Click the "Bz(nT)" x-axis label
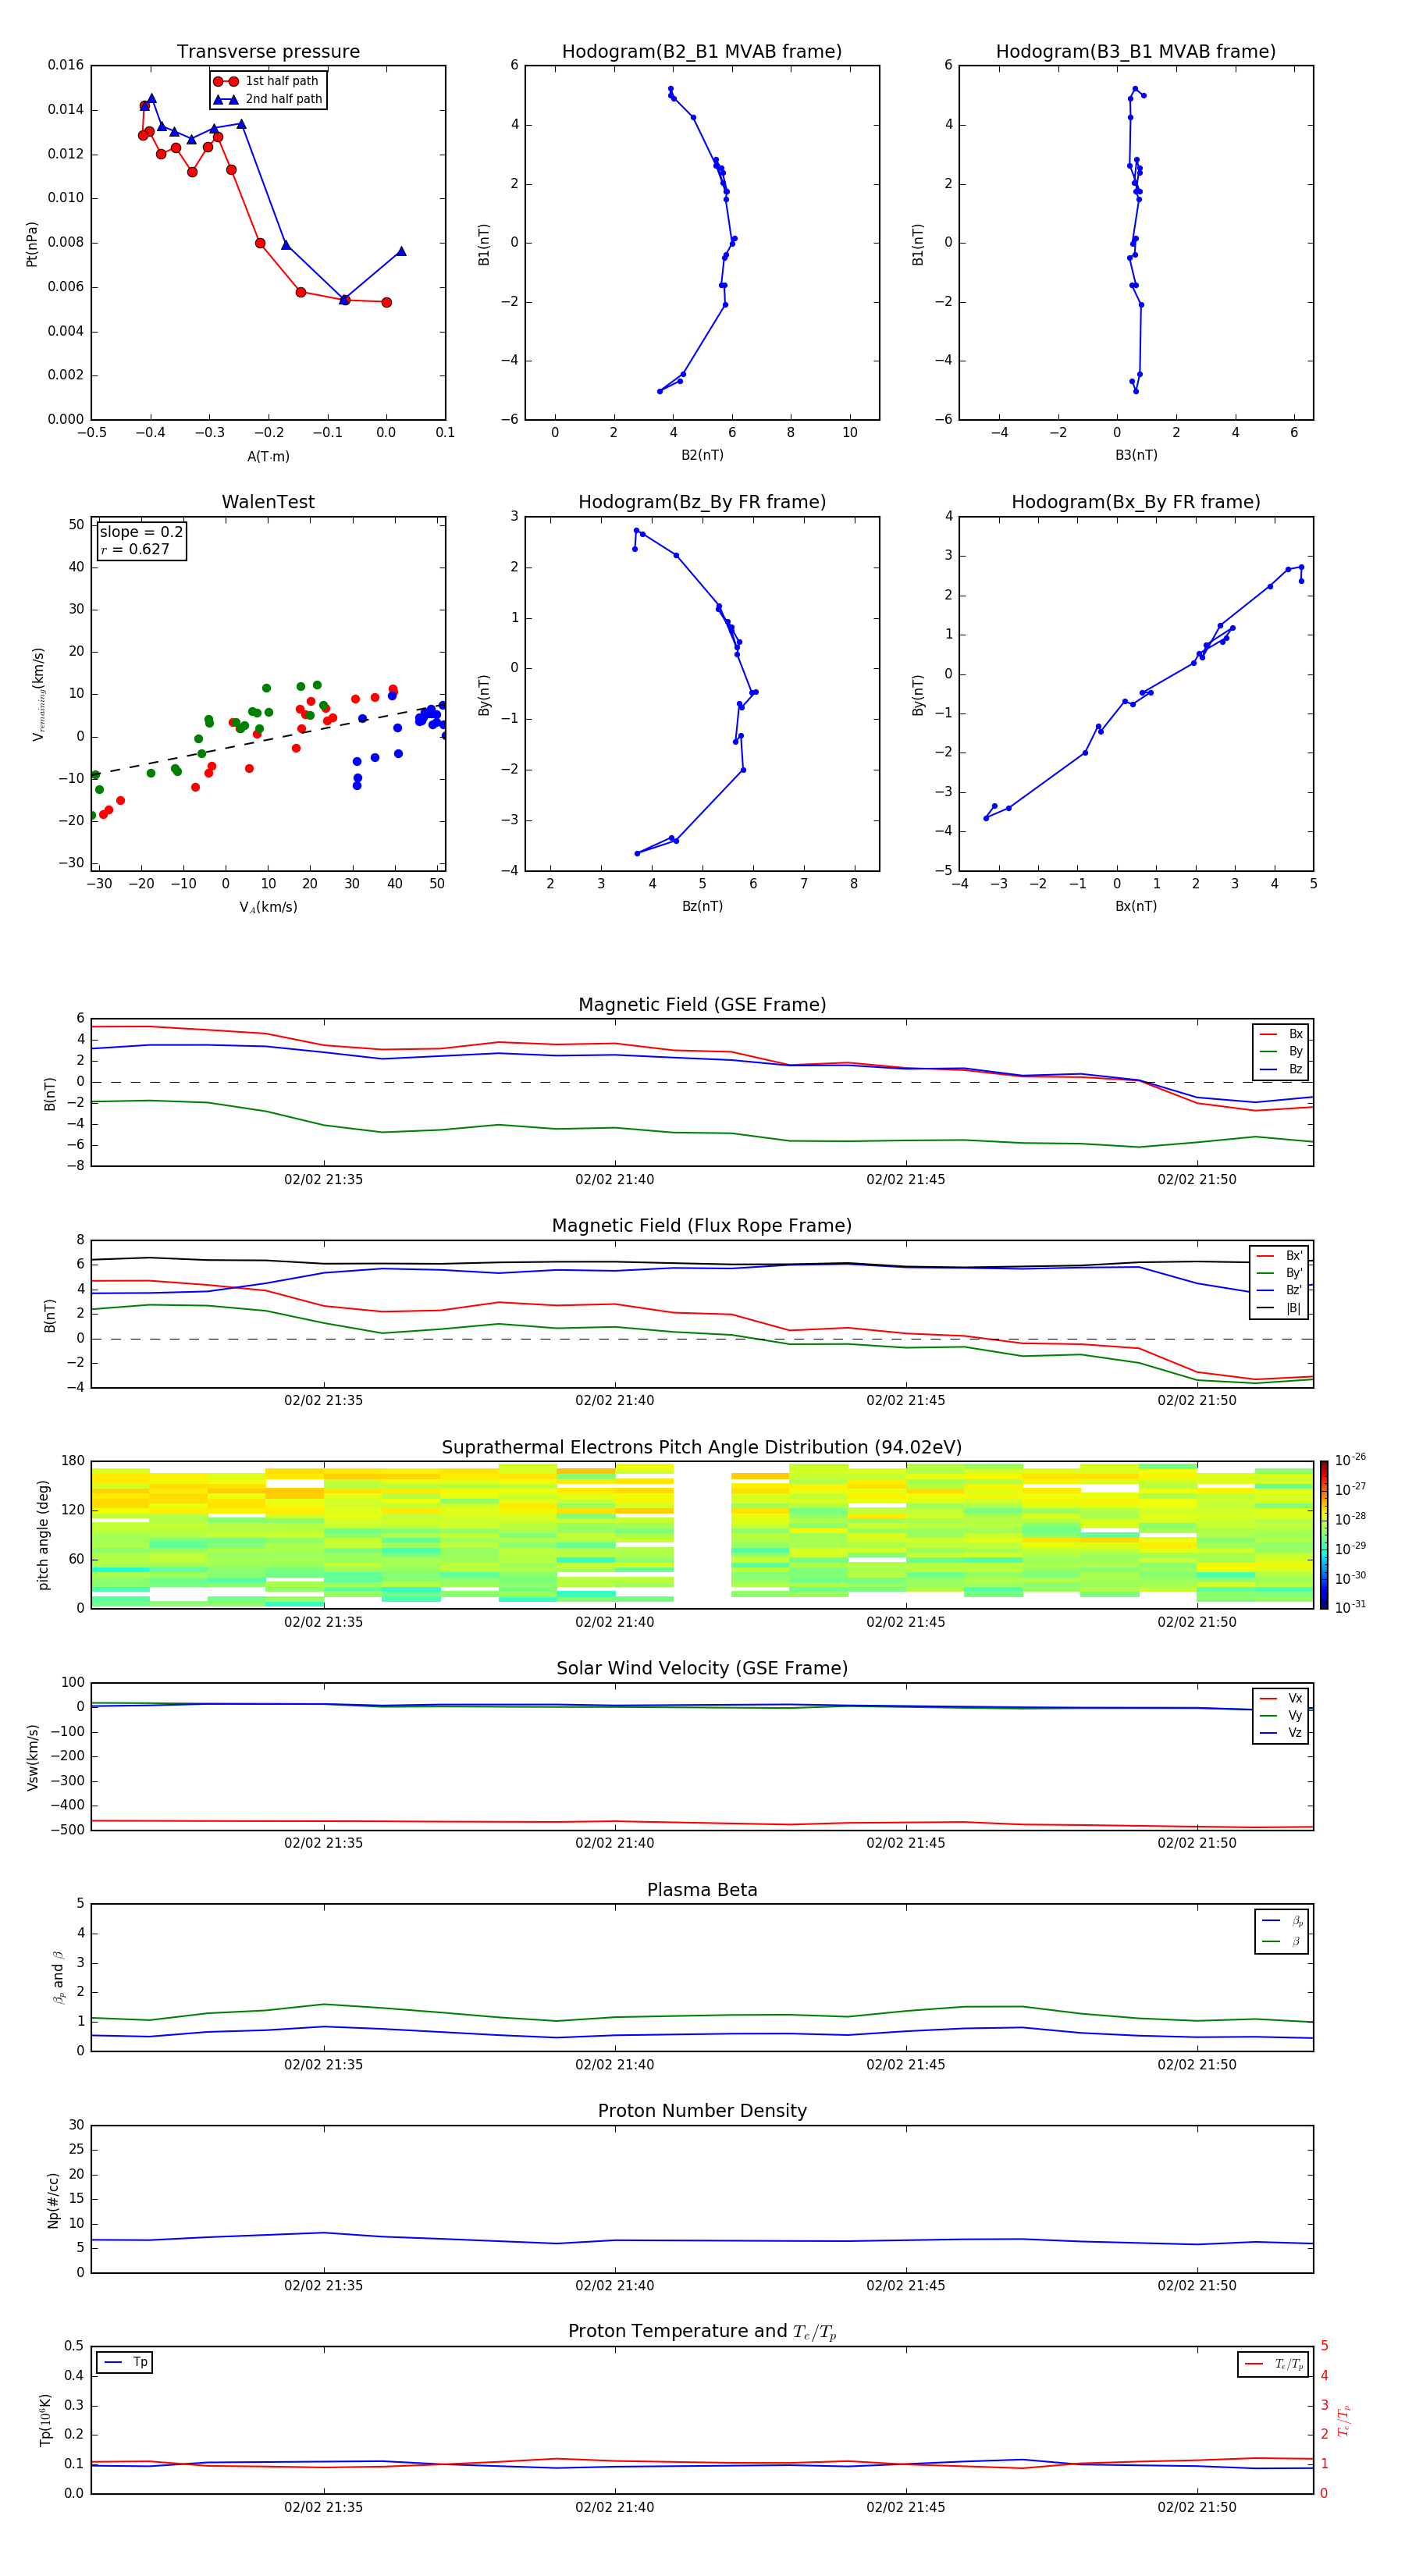Screen dimensions: 1405x2576 click(702, 906)
